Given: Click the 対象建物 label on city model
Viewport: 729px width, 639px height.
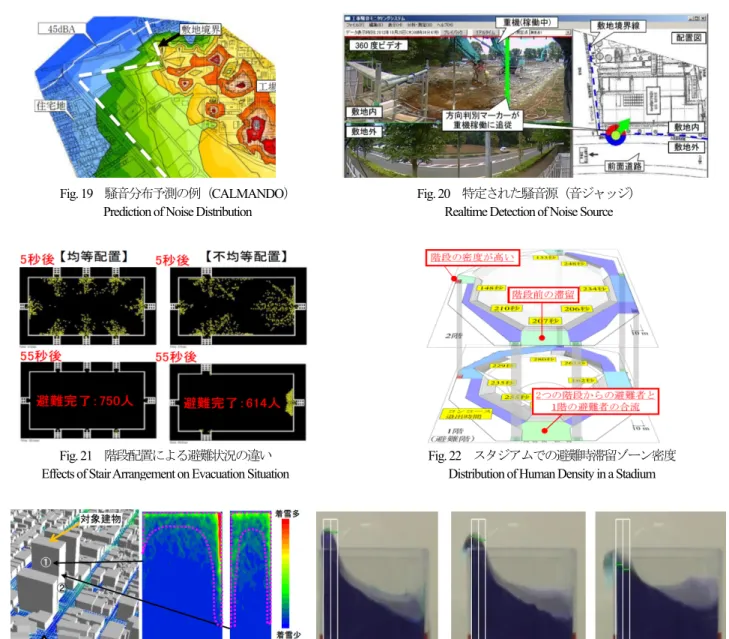Looking at the screenshot, I should (100, 519).
